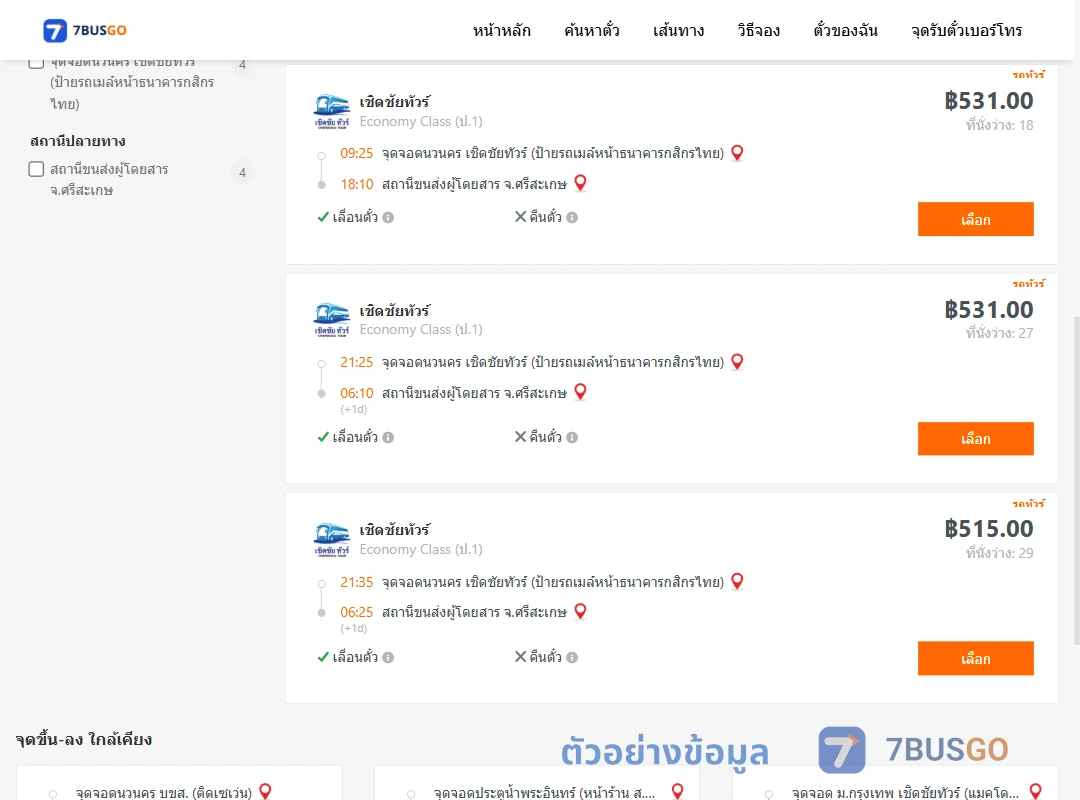This screenshot has height=800, width=1080.
Task: Click the 18:10 arrival time
Action: coord(356,184)
